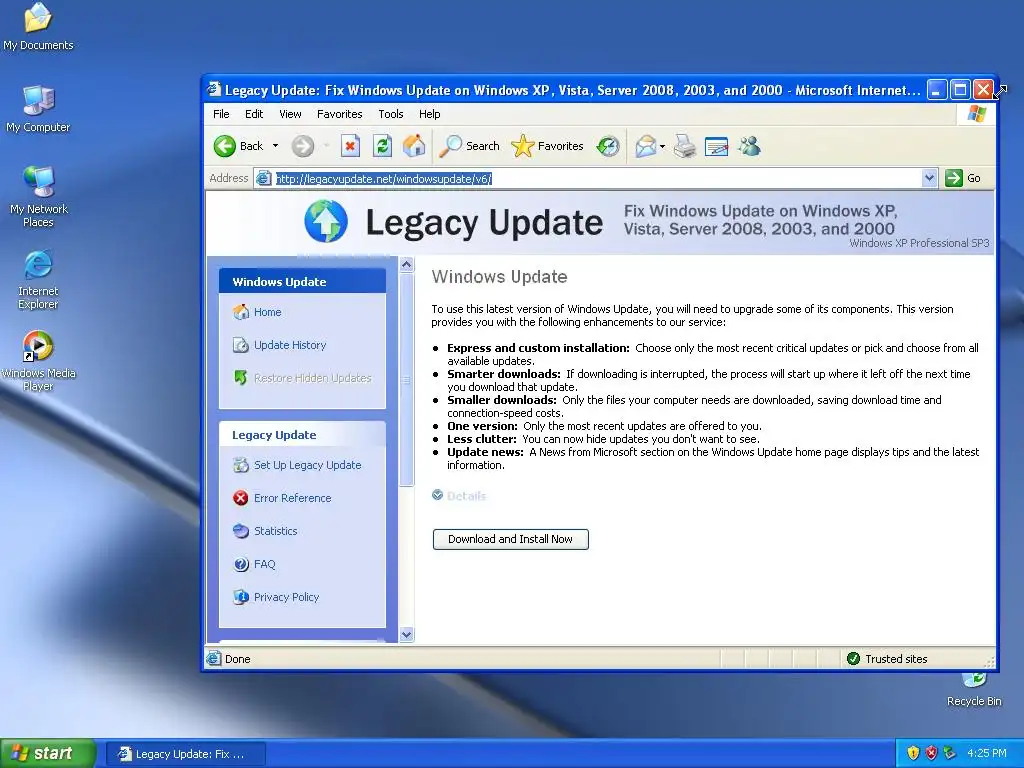Select the My Computer desktop icon
1024x768 pixels.
[38, 109]
